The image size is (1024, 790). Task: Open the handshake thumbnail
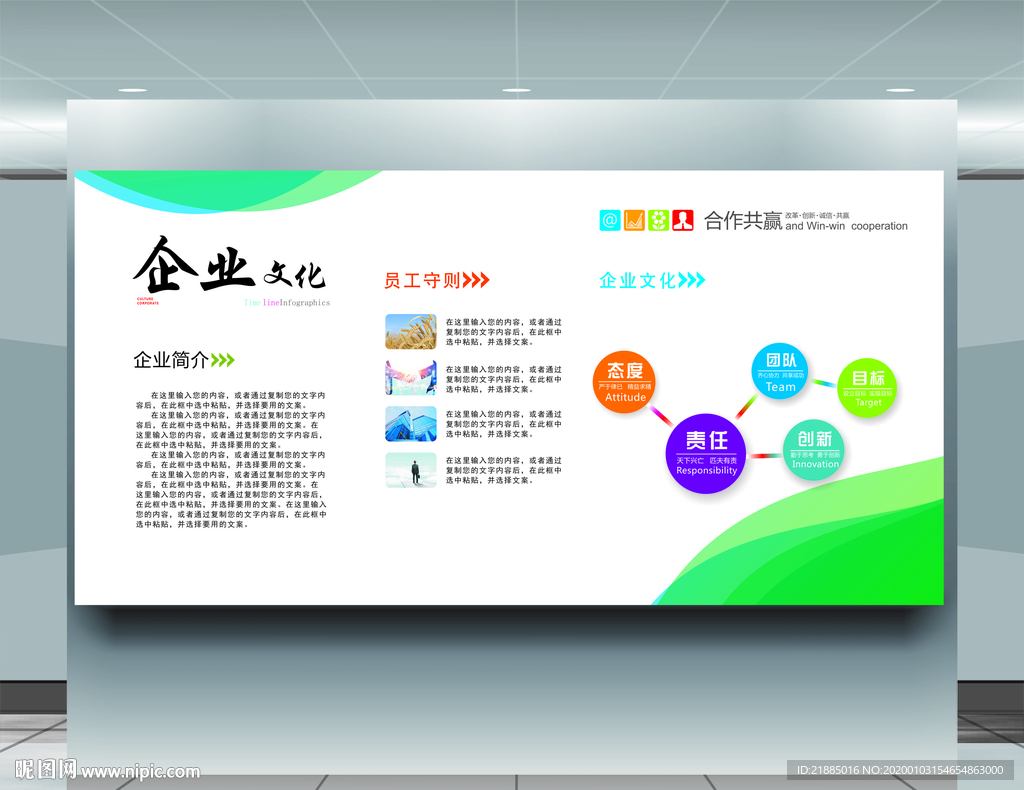click(411, 378)
